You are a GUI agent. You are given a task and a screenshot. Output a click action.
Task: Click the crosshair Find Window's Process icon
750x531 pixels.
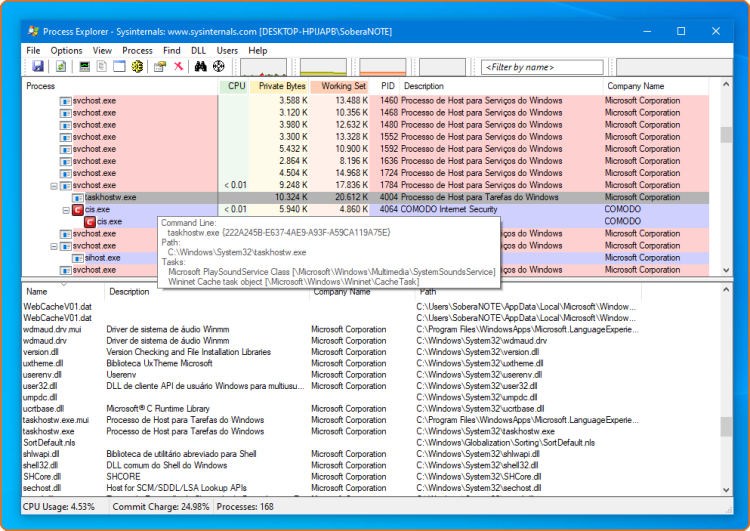(x=219, y=66)
